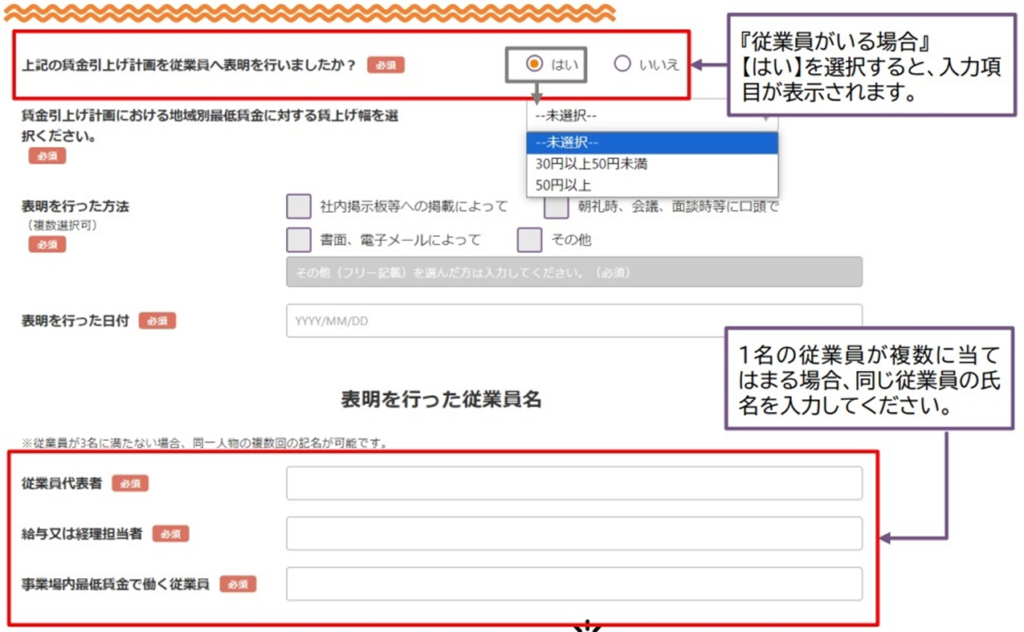
Task: Enable the 書面、電子メールによって checkbox
Action: coord(299,240)
